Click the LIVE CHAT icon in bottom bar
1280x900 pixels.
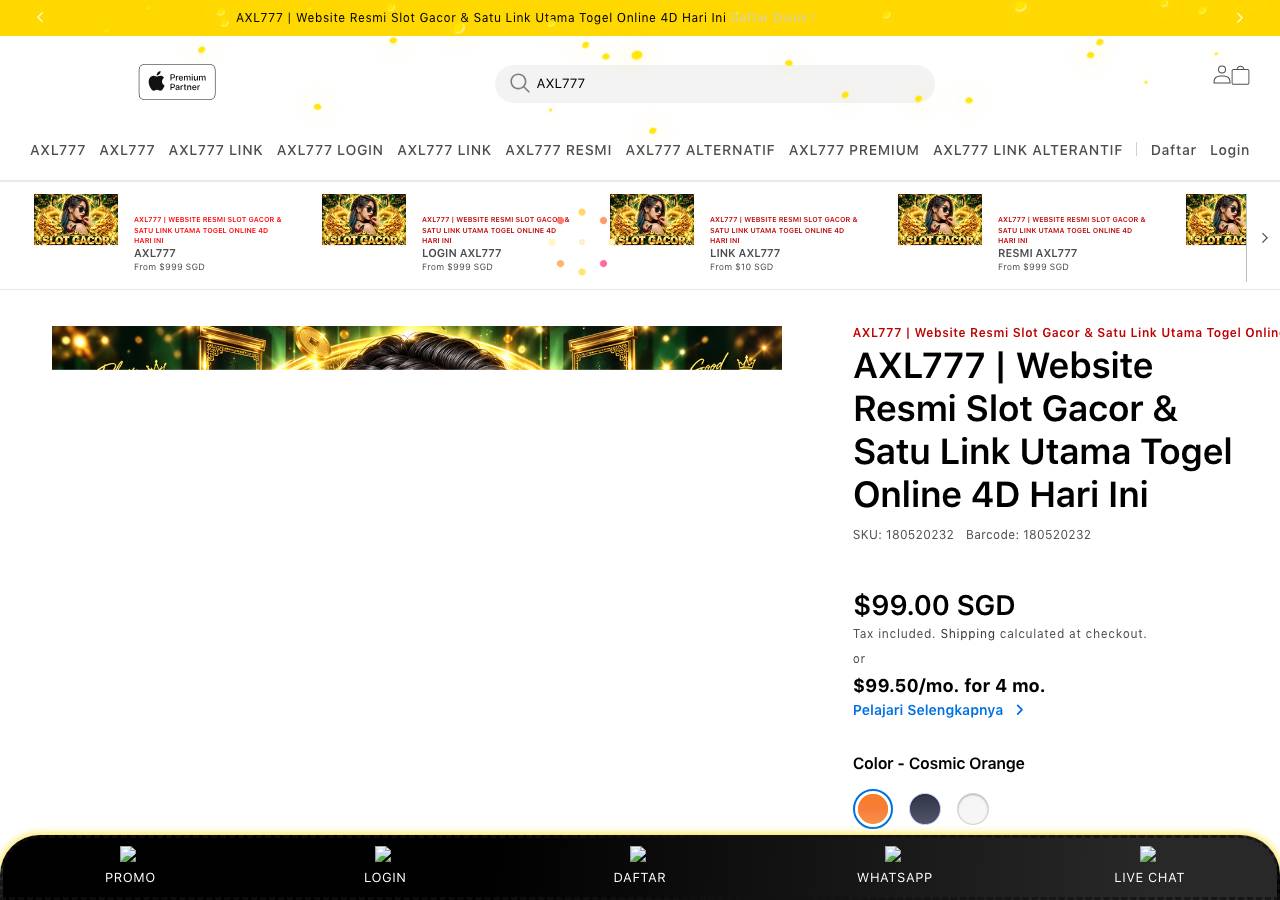click(1148, 854)
